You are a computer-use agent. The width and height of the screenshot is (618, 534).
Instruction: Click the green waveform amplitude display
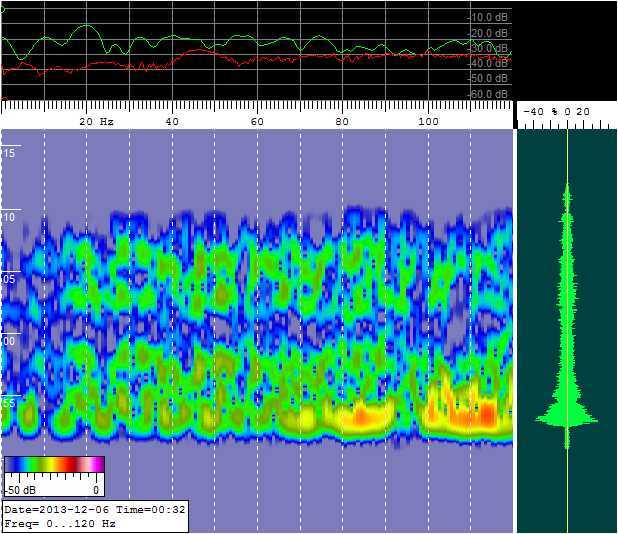pyautogui.click(x=567, y=330)
